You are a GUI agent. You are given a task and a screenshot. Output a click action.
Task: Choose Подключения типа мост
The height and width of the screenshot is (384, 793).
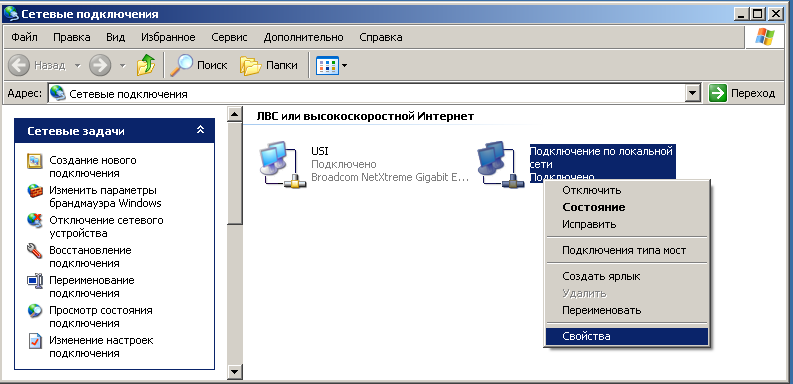tap(627, 250)
